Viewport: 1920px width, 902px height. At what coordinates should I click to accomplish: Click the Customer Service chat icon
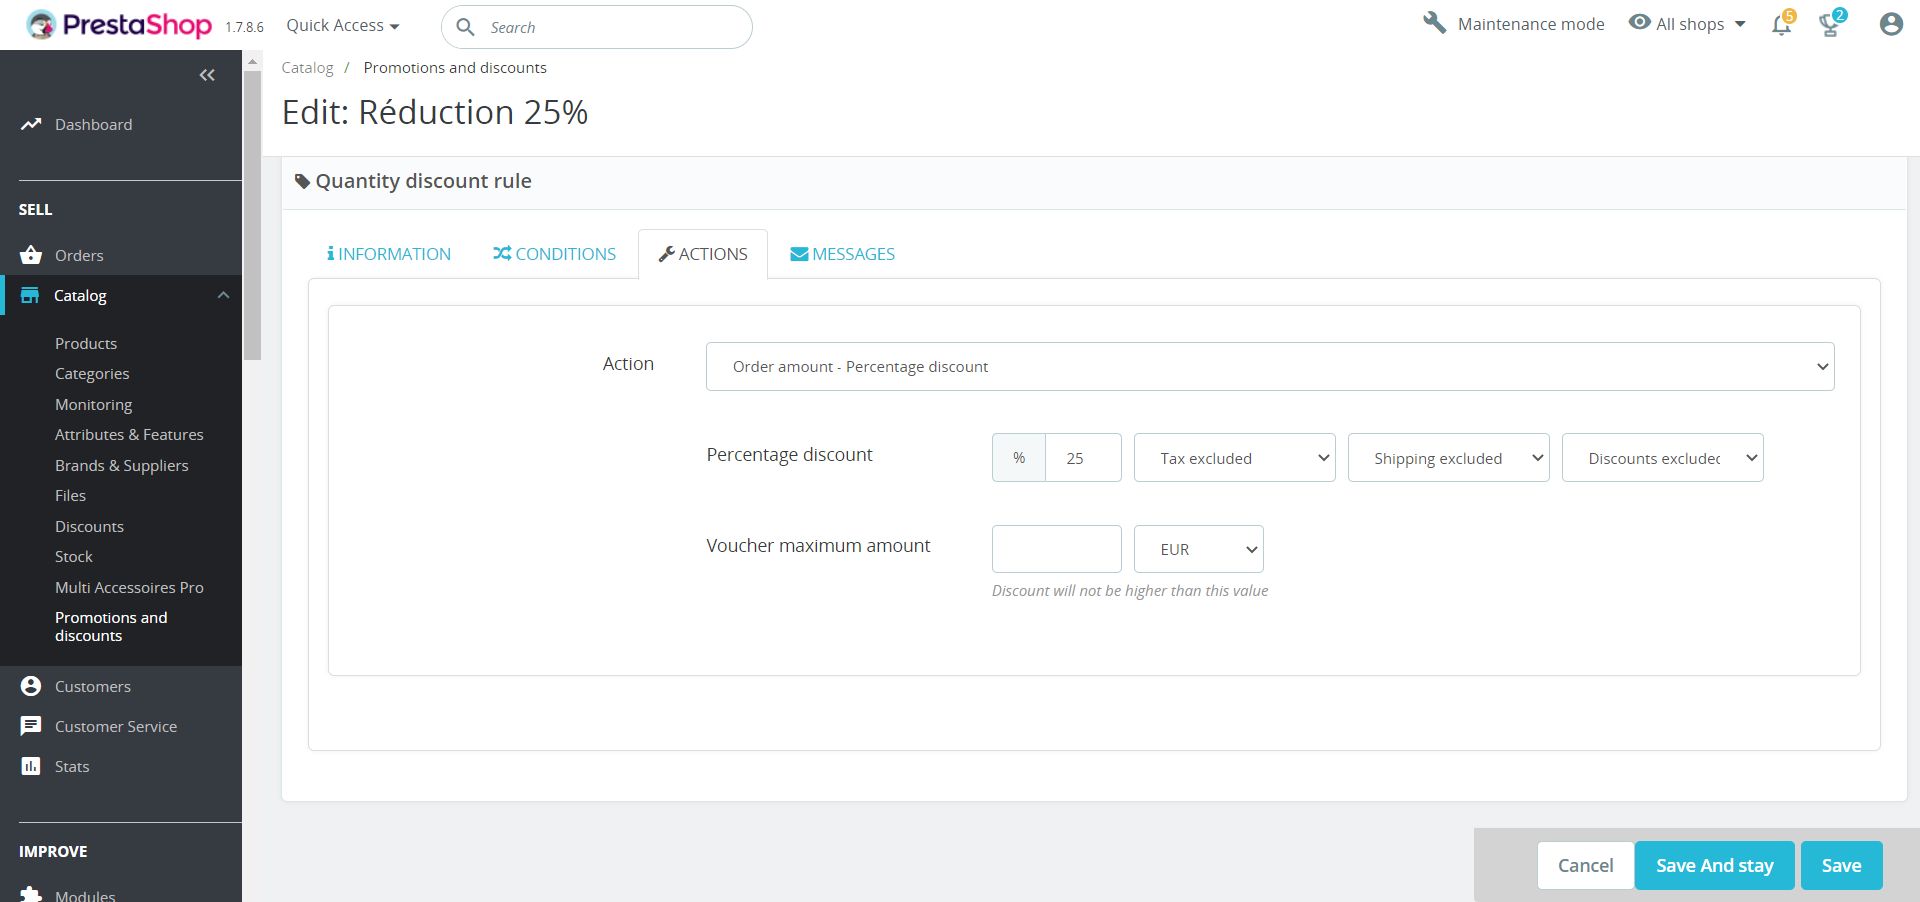pyautogui.click(x=31, y=726)
